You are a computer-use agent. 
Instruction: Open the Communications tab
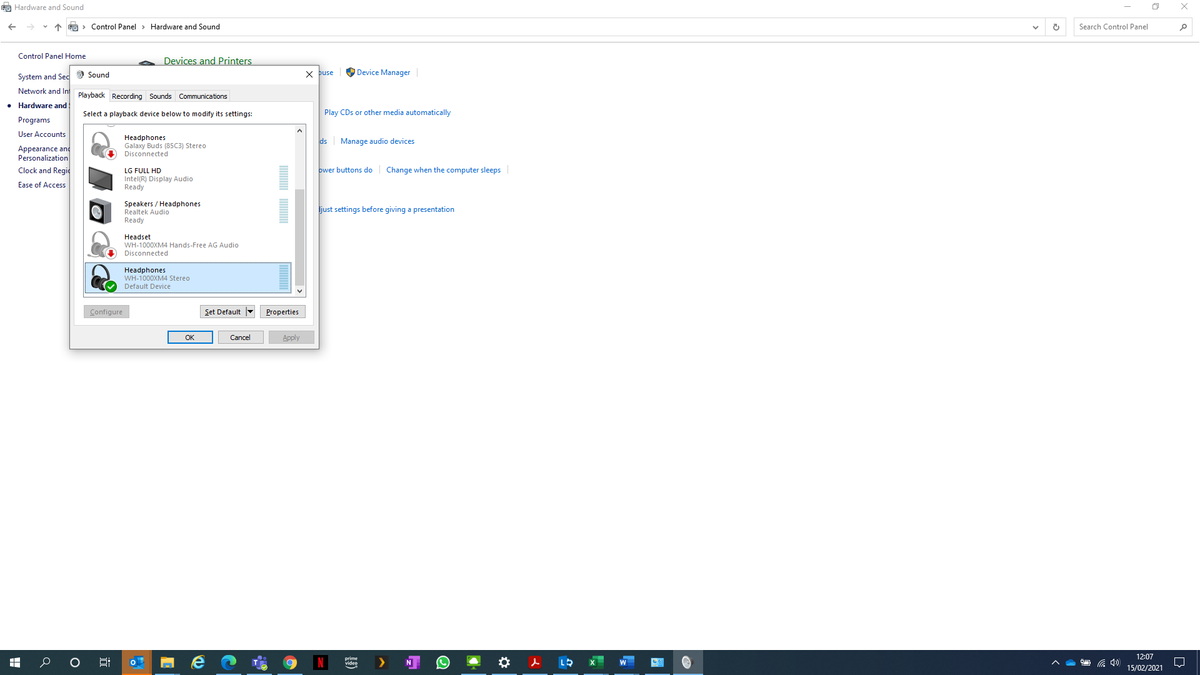coord(203,96)
